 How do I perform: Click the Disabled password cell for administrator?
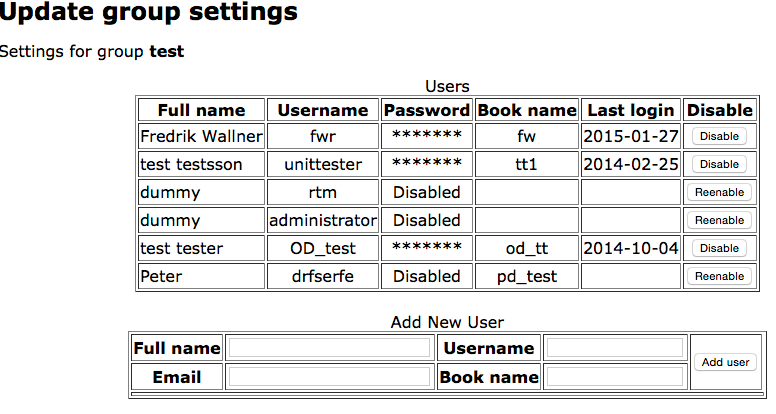(x=427, y=220)
